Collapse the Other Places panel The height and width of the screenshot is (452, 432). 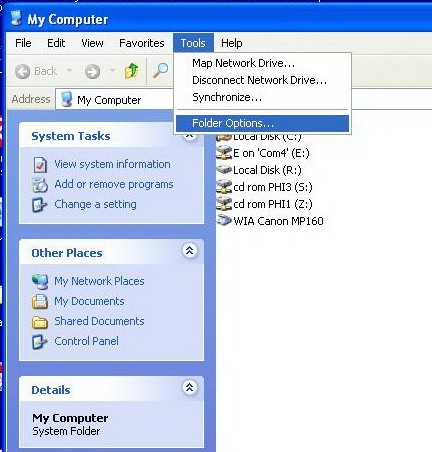pos(190,250)
